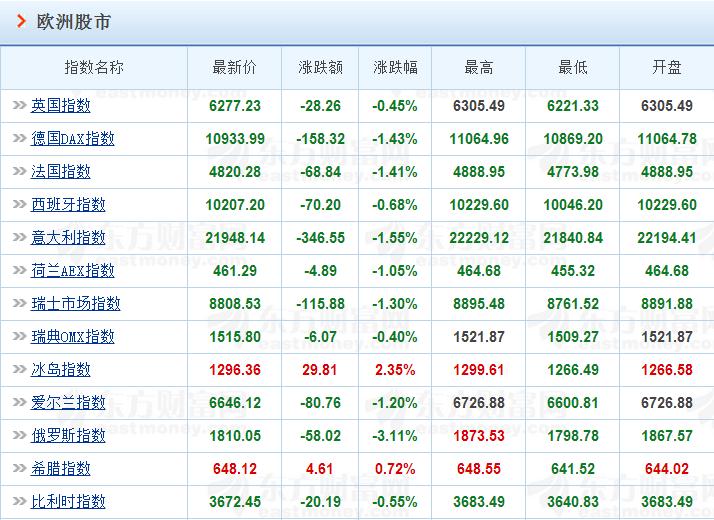This screenshot has height=520, width=714.
Task: Select the 最高 column header
Action: [x=479, y=68]
